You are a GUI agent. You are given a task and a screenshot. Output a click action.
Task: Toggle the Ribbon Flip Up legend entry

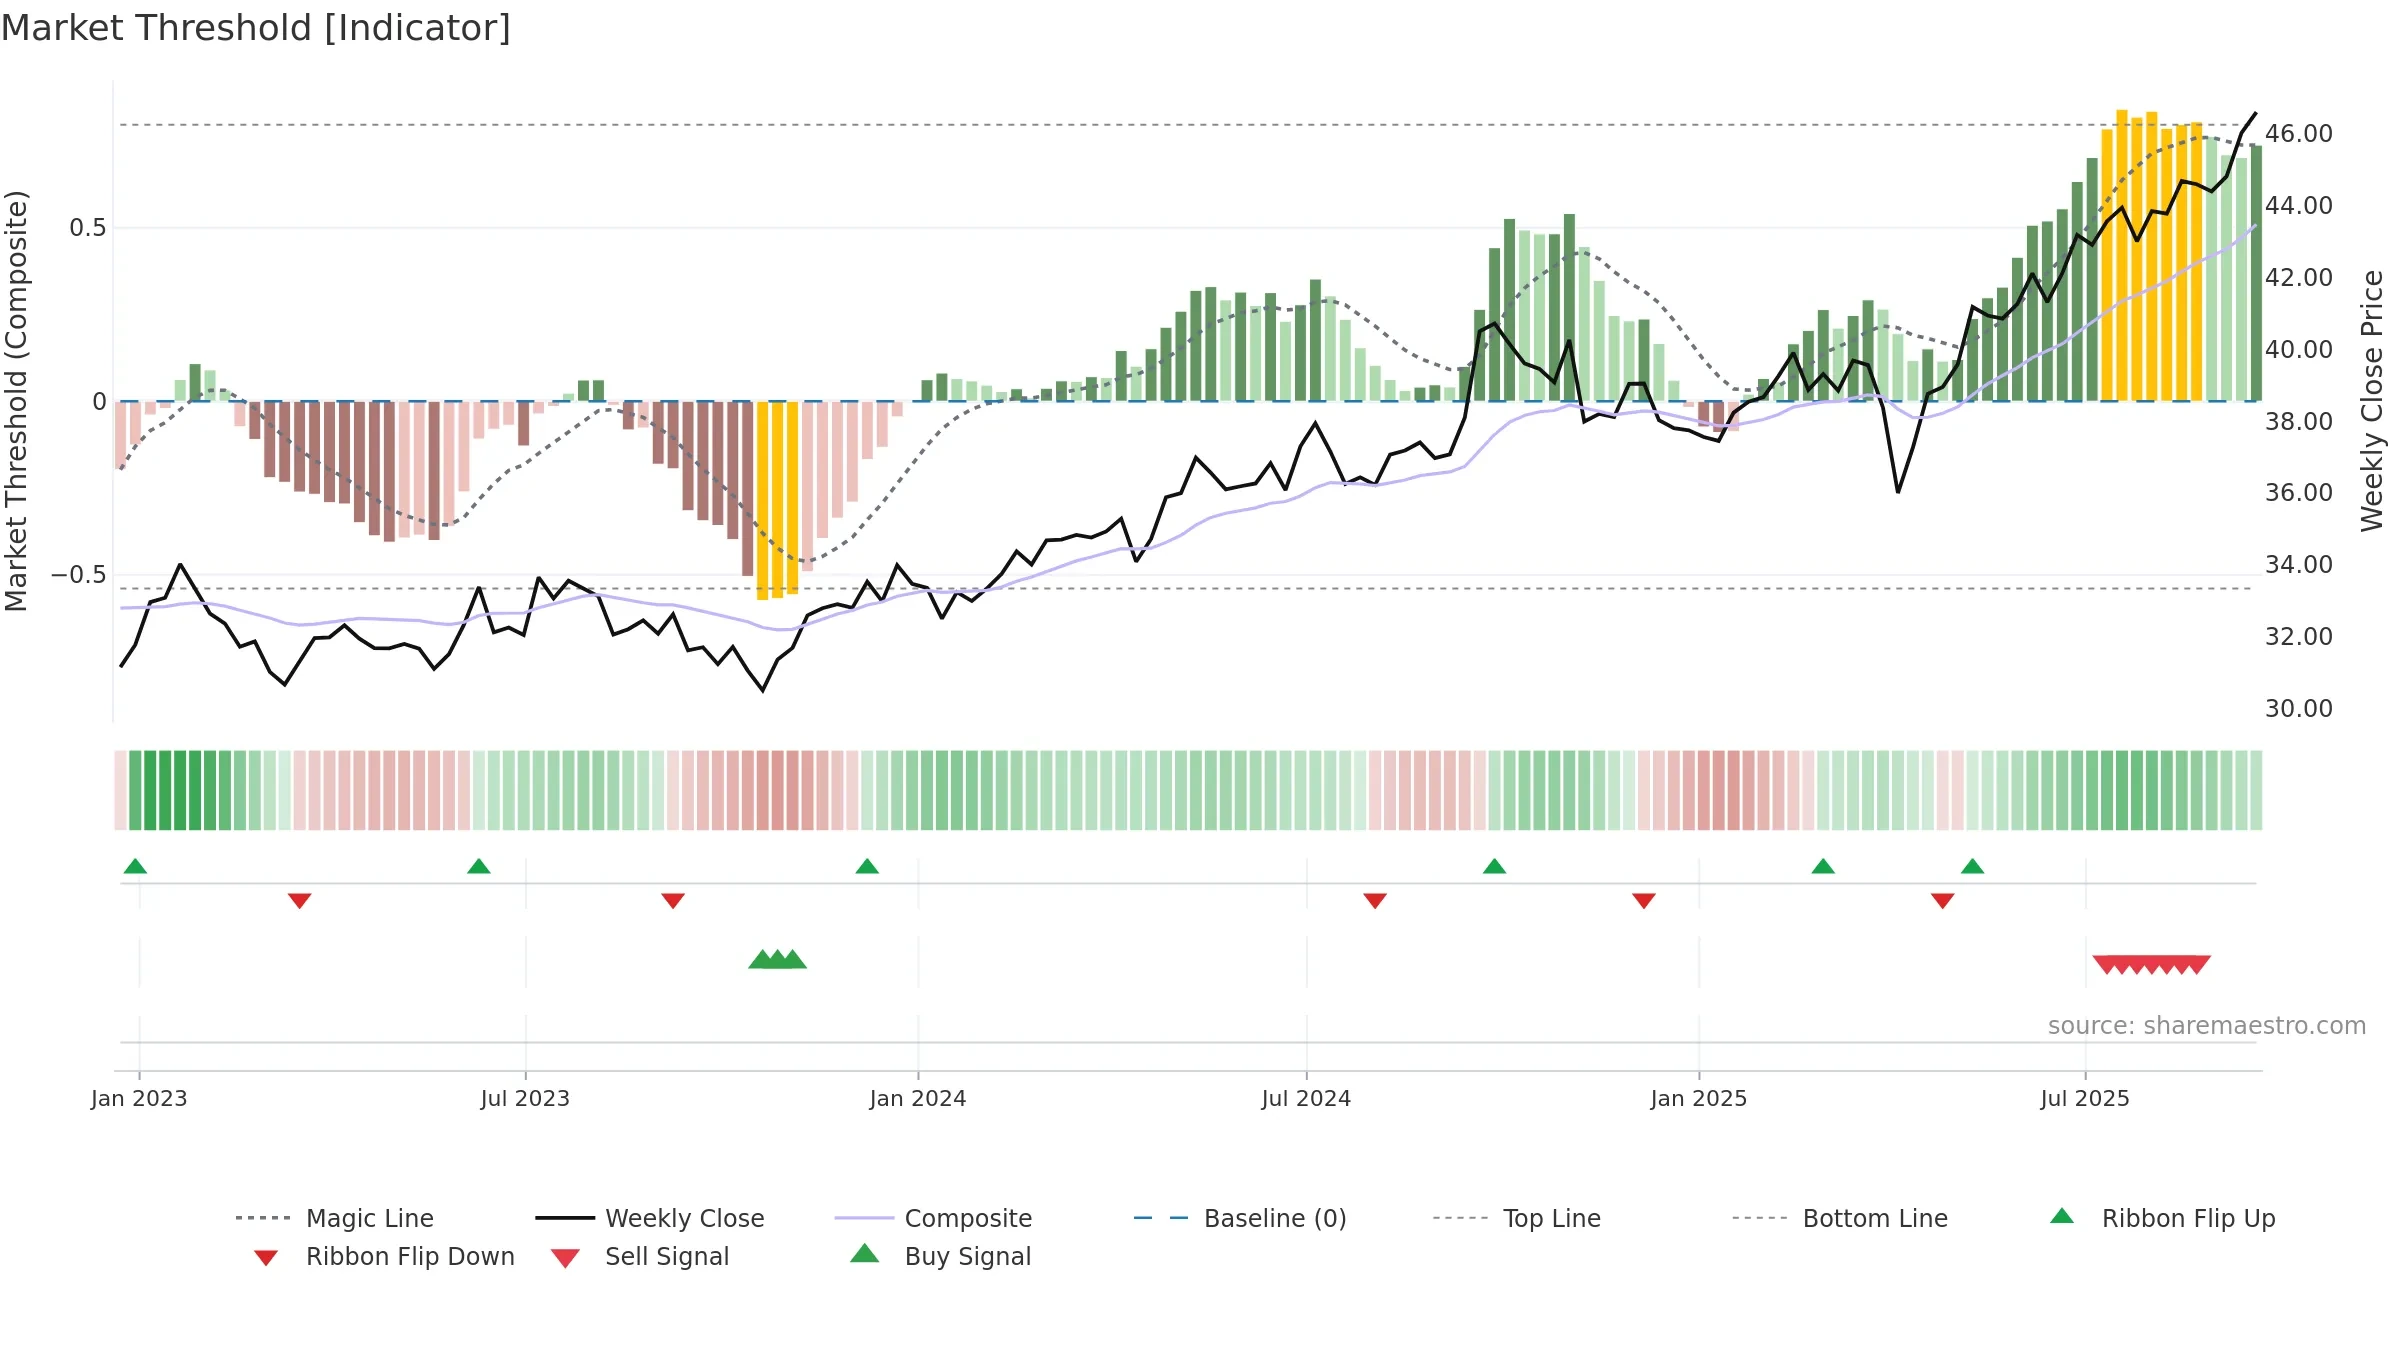(x=2163, y=1218)
